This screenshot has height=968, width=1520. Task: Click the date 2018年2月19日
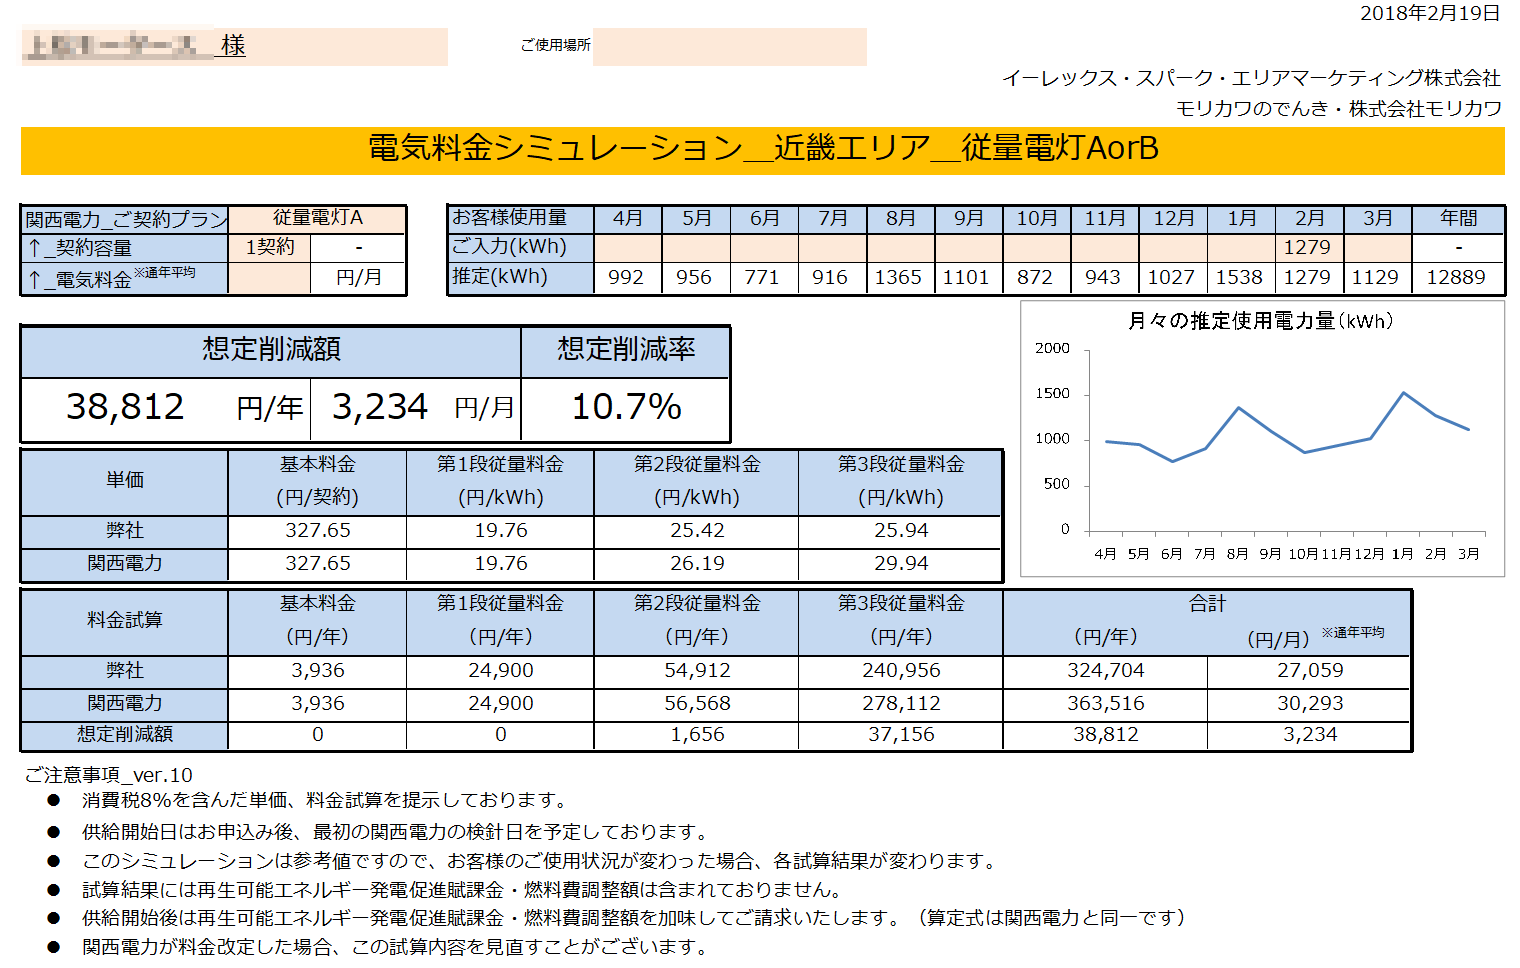click(1429, 13)
